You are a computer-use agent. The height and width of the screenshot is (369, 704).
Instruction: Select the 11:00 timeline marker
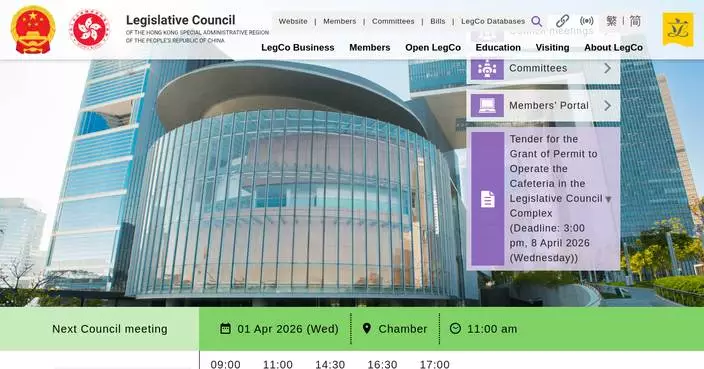click(x=277, y=364)
